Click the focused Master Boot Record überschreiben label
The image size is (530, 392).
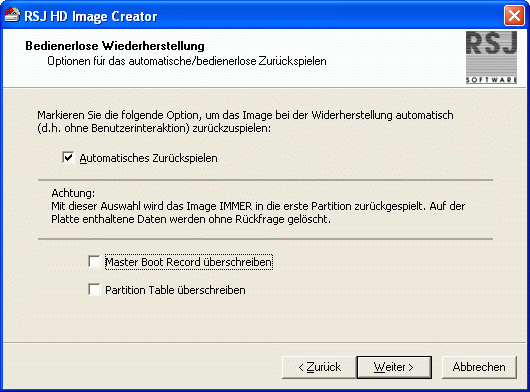[189, 262]
